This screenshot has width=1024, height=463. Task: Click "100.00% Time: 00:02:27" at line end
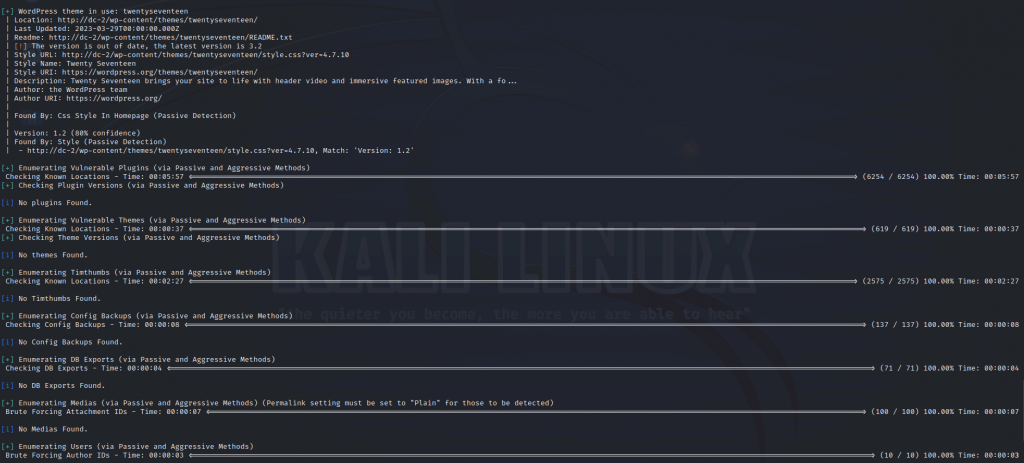(971, 281)
